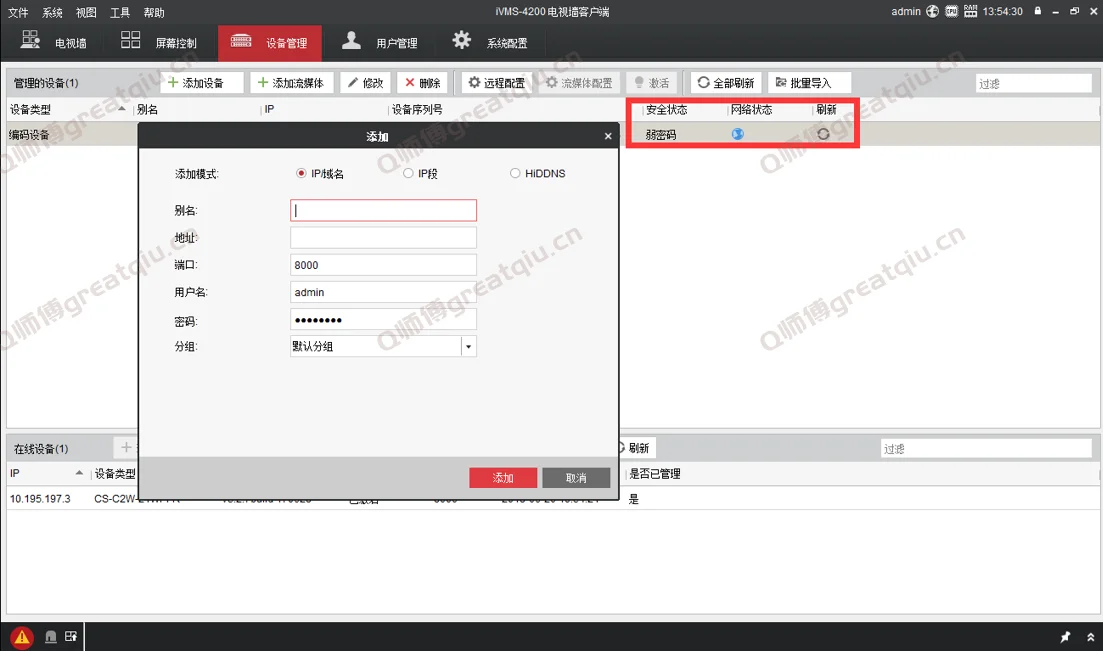Select the IP/域名 add mode
Viewport: 1103px width, 652px height.
(301, 173)
